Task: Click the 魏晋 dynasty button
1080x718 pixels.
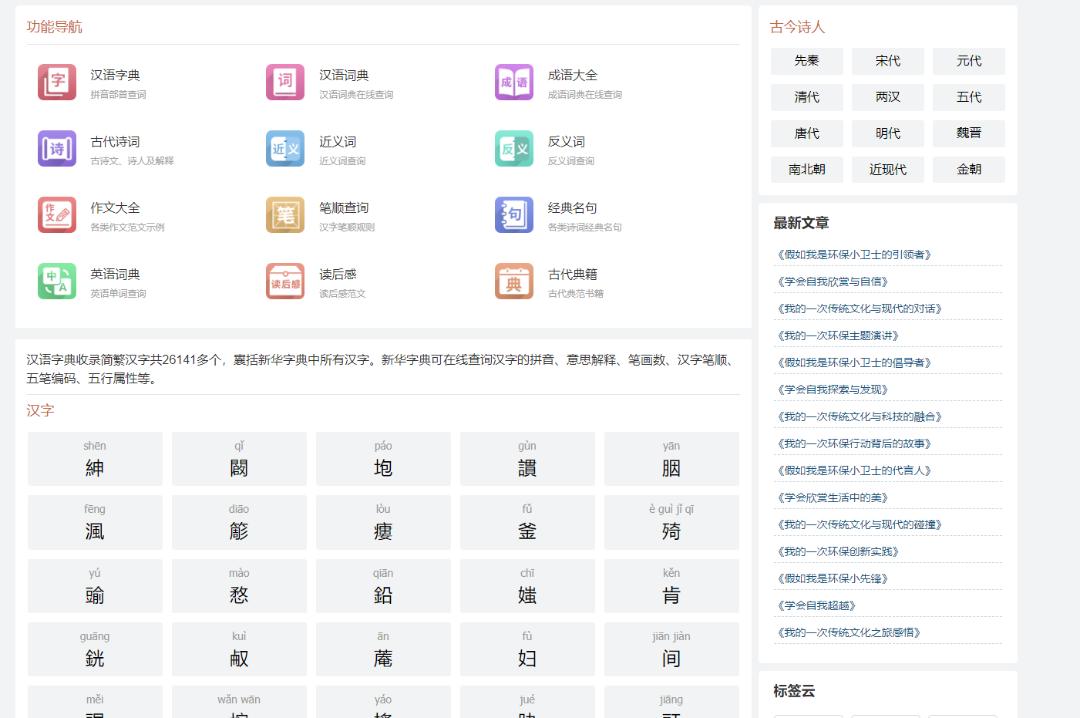Action: (969, 133)
